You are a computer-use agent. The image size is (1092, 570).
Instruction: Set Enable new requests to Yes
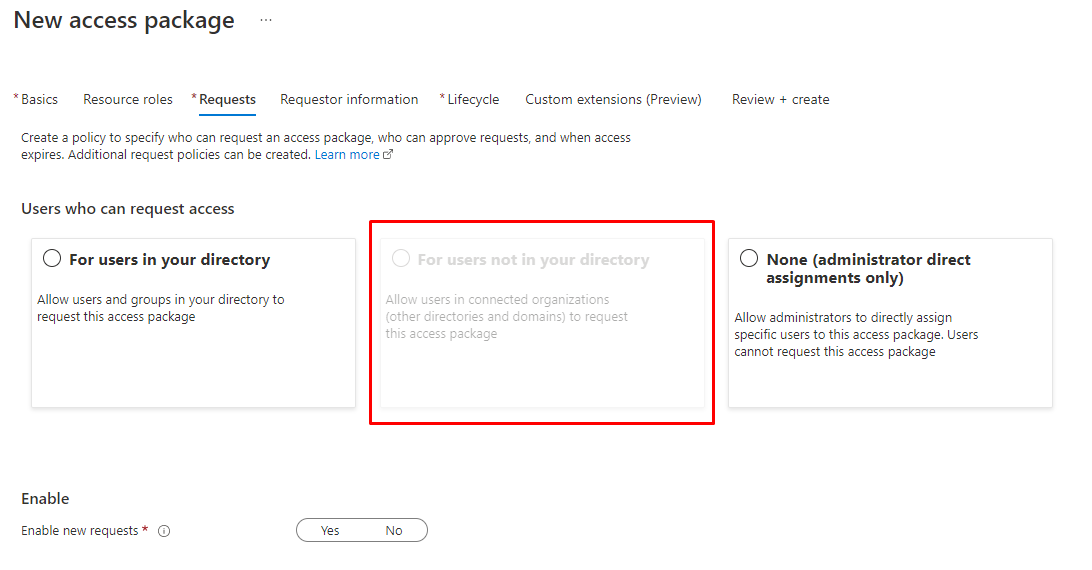[x=330, y=531]
